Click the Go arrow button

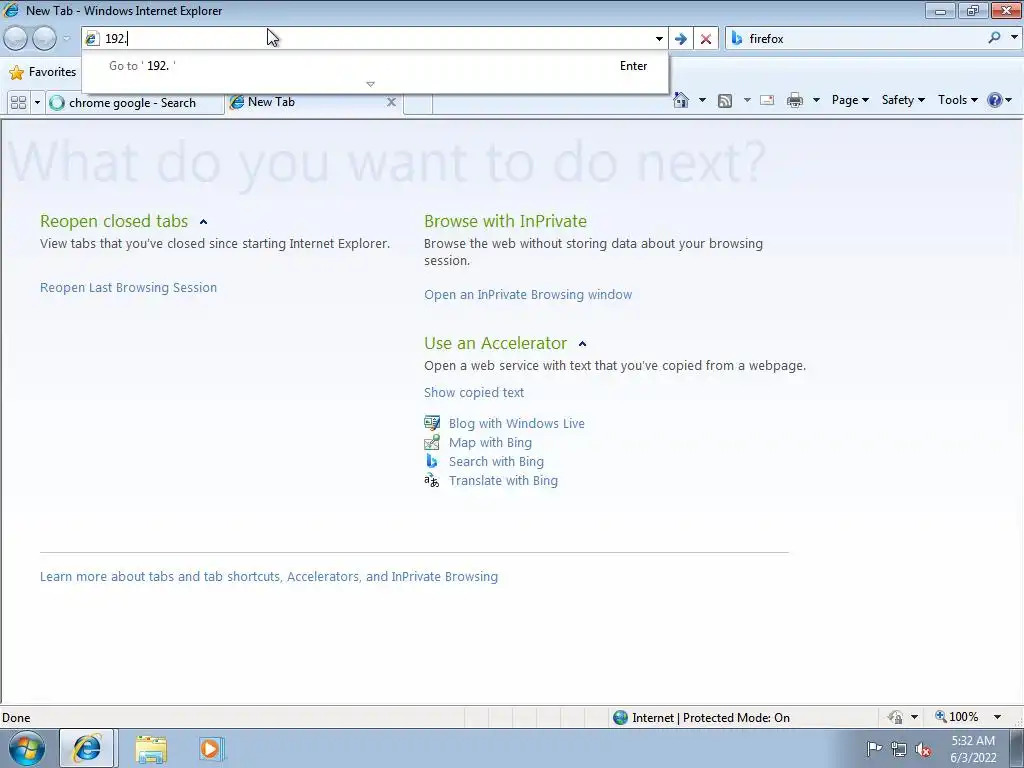[x=680, y=39]
